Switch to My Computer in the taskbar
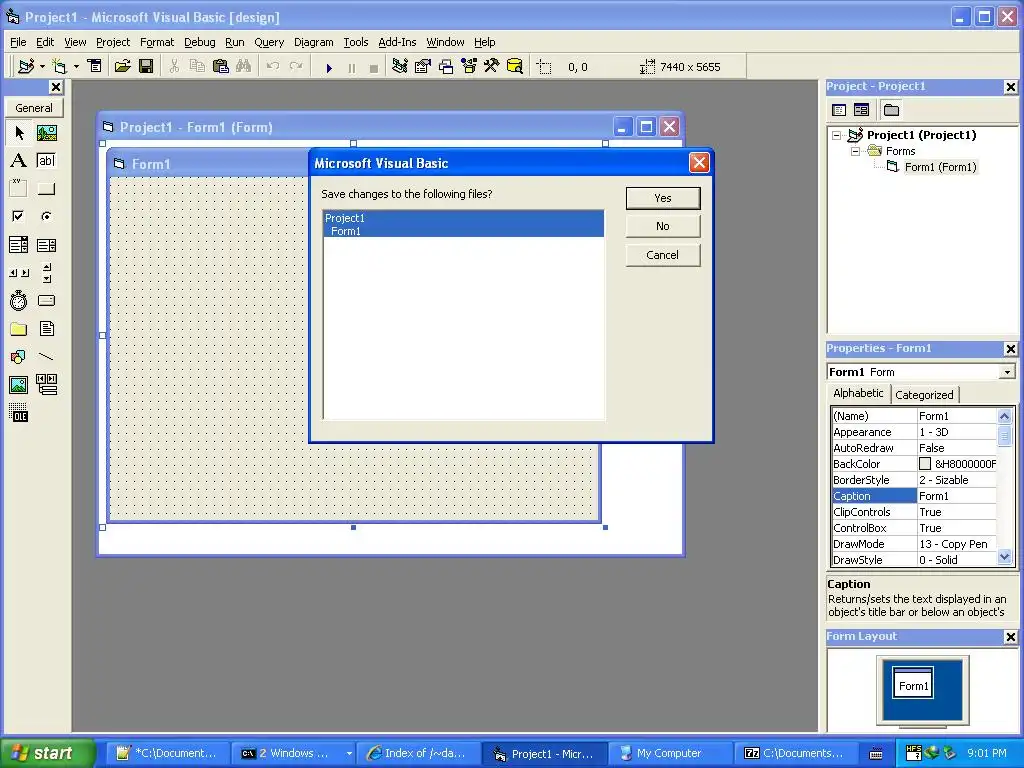Image resolution: width=1024 pixels, height=768 pixels. (x=669, y=753)
